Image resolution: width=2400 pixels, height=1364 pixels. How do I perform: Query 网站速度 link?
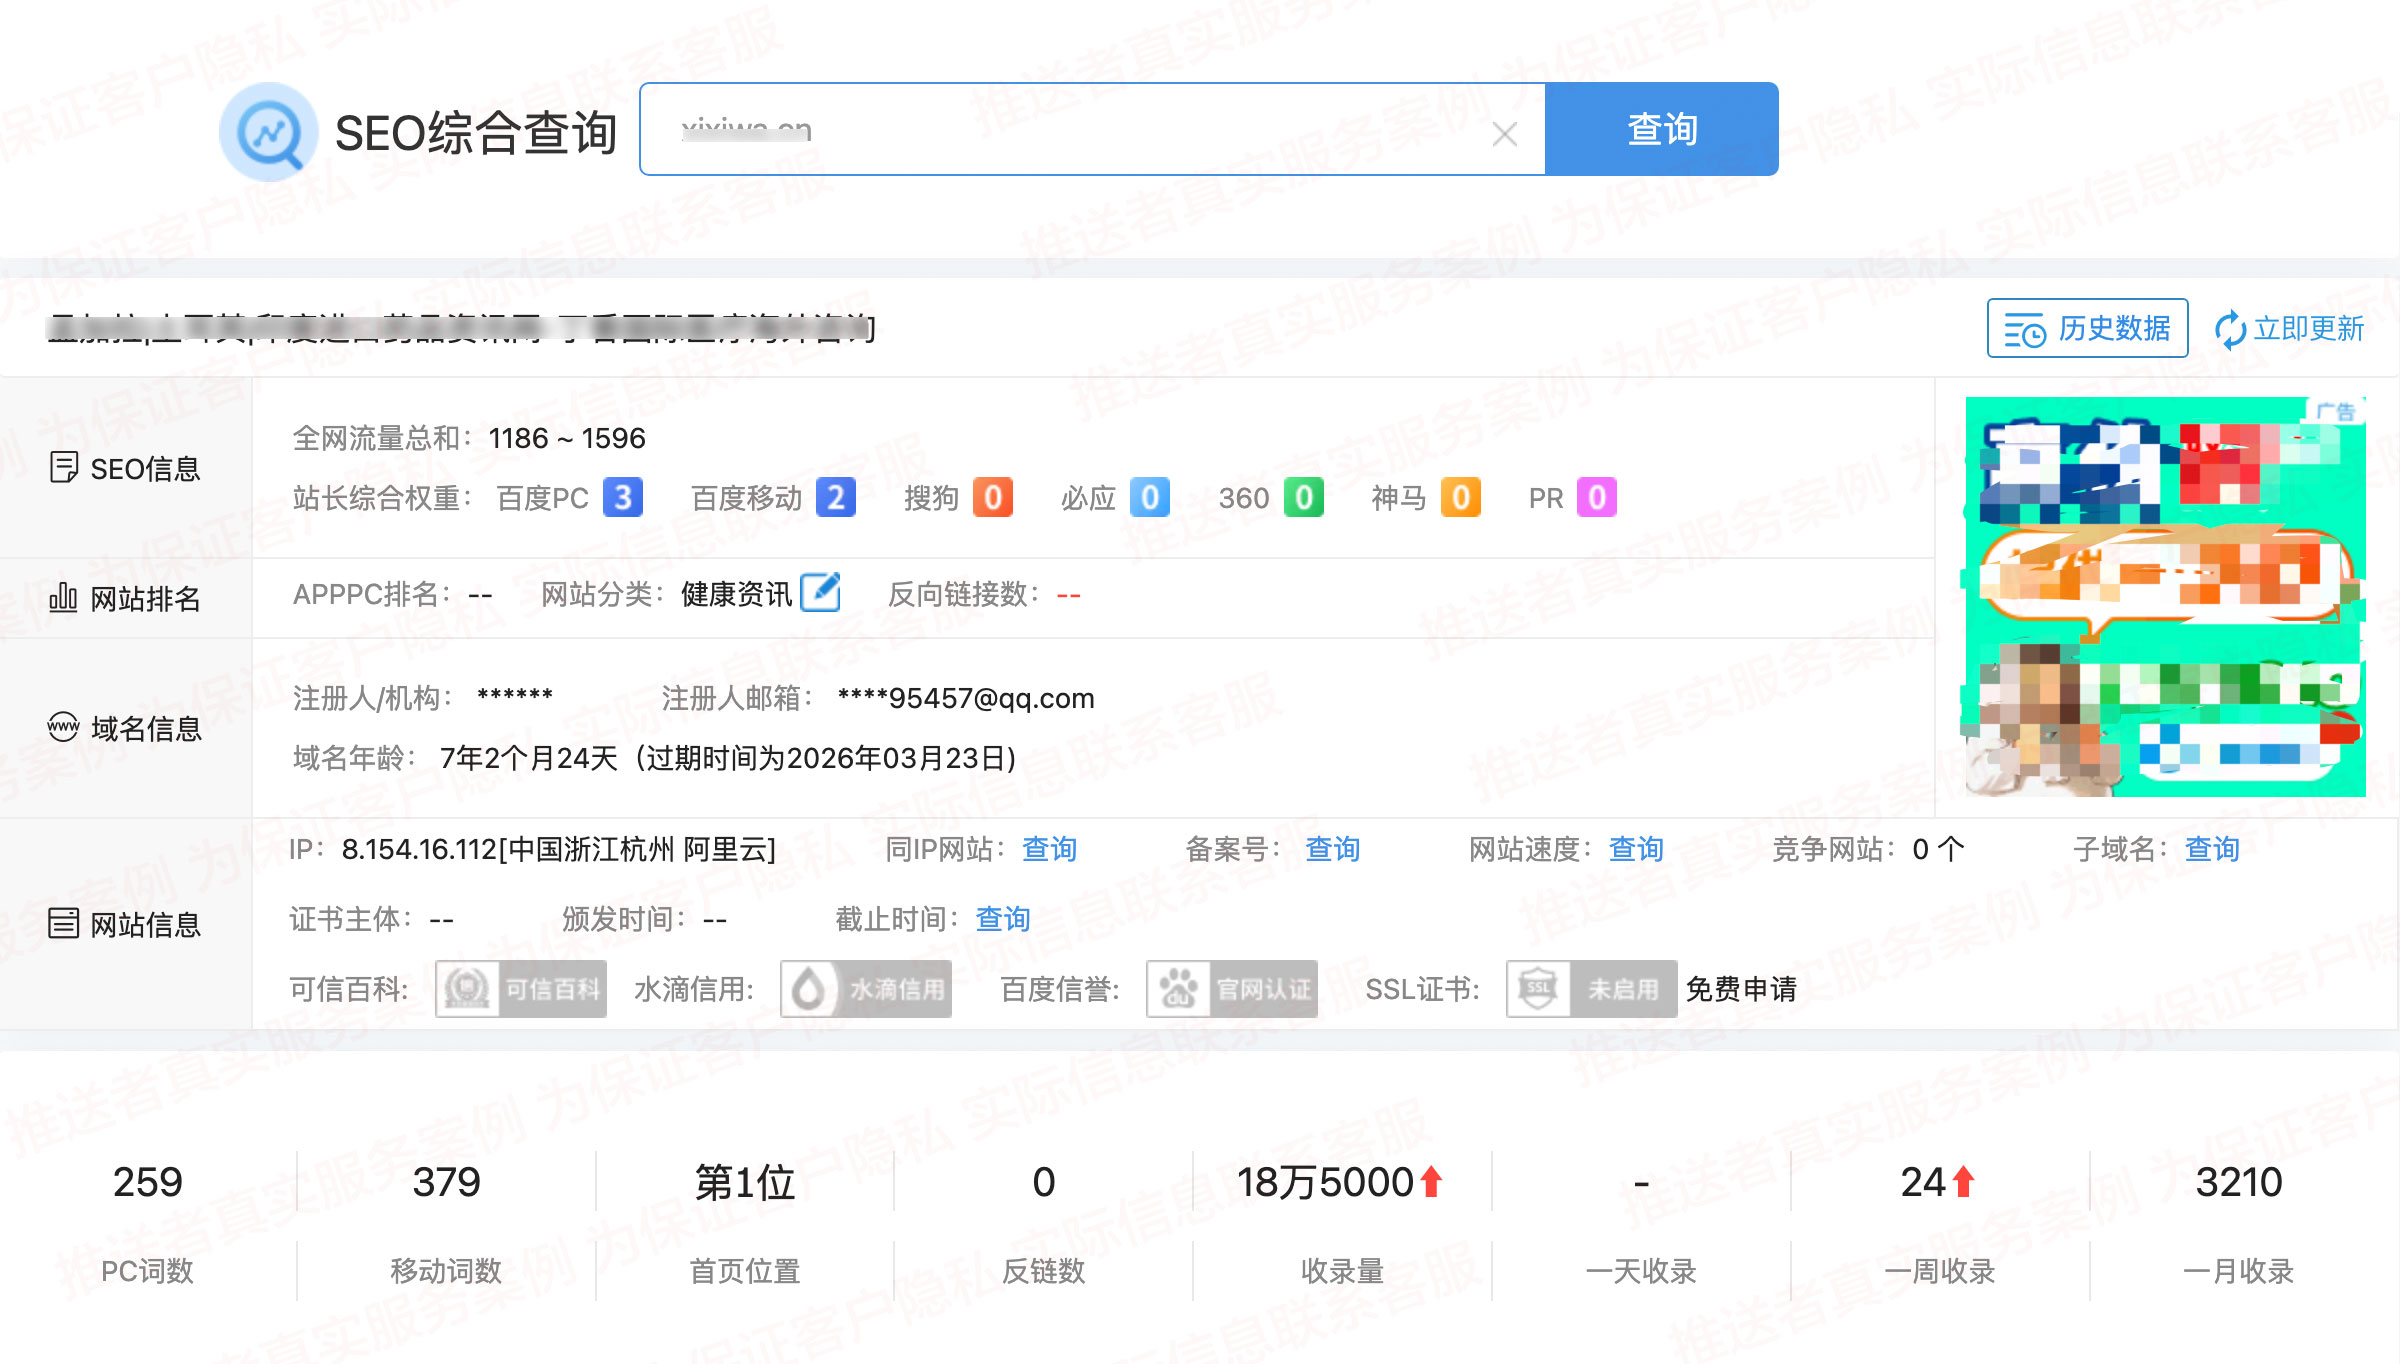coord(1636,849)
